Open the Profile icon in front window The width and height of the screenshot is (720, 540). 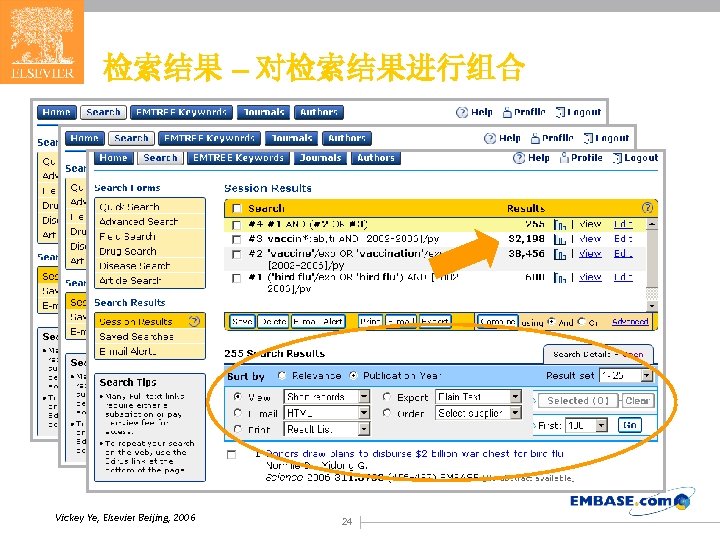tap(564, 158)
